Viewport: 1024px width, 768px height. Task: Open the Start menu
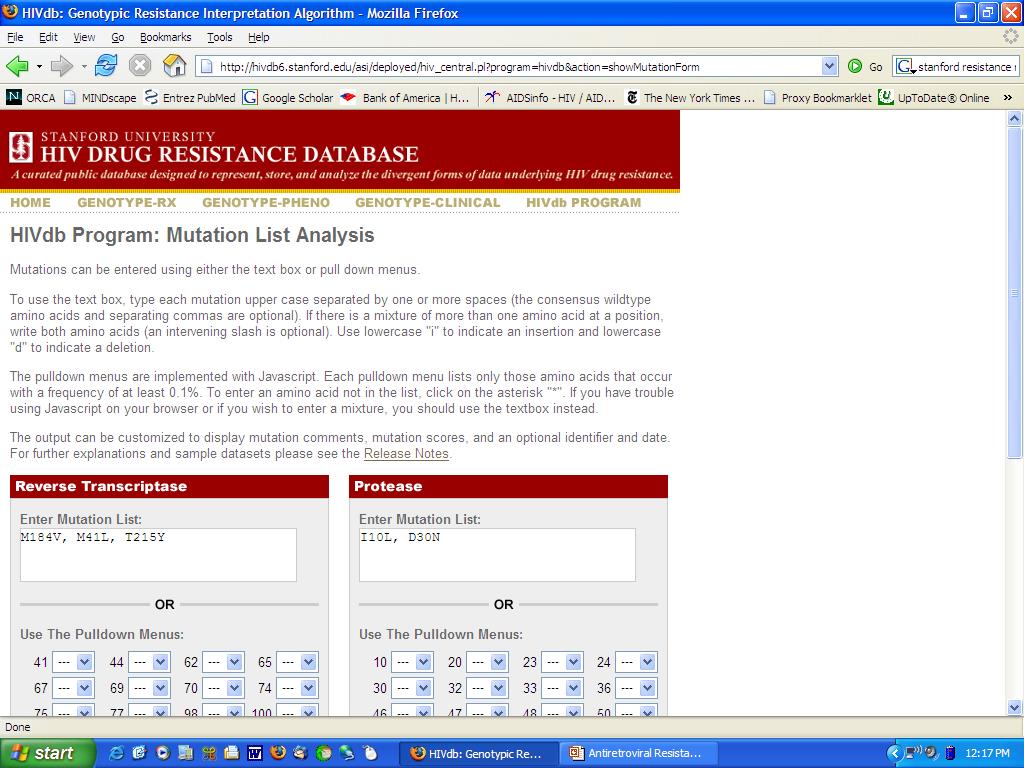pyautogui.click(x=46, y=753)
